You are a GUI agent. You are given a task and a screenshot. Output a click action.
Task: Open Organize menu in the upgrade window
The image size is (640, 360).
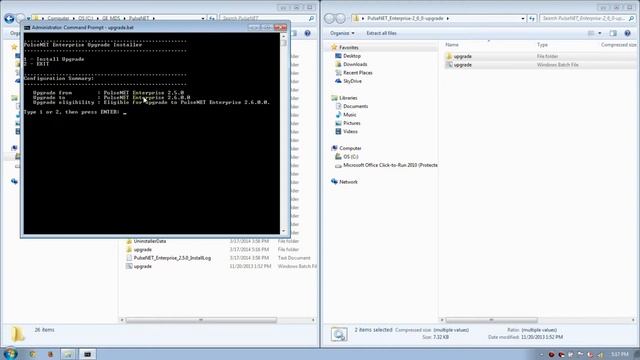tap(342, 33)
